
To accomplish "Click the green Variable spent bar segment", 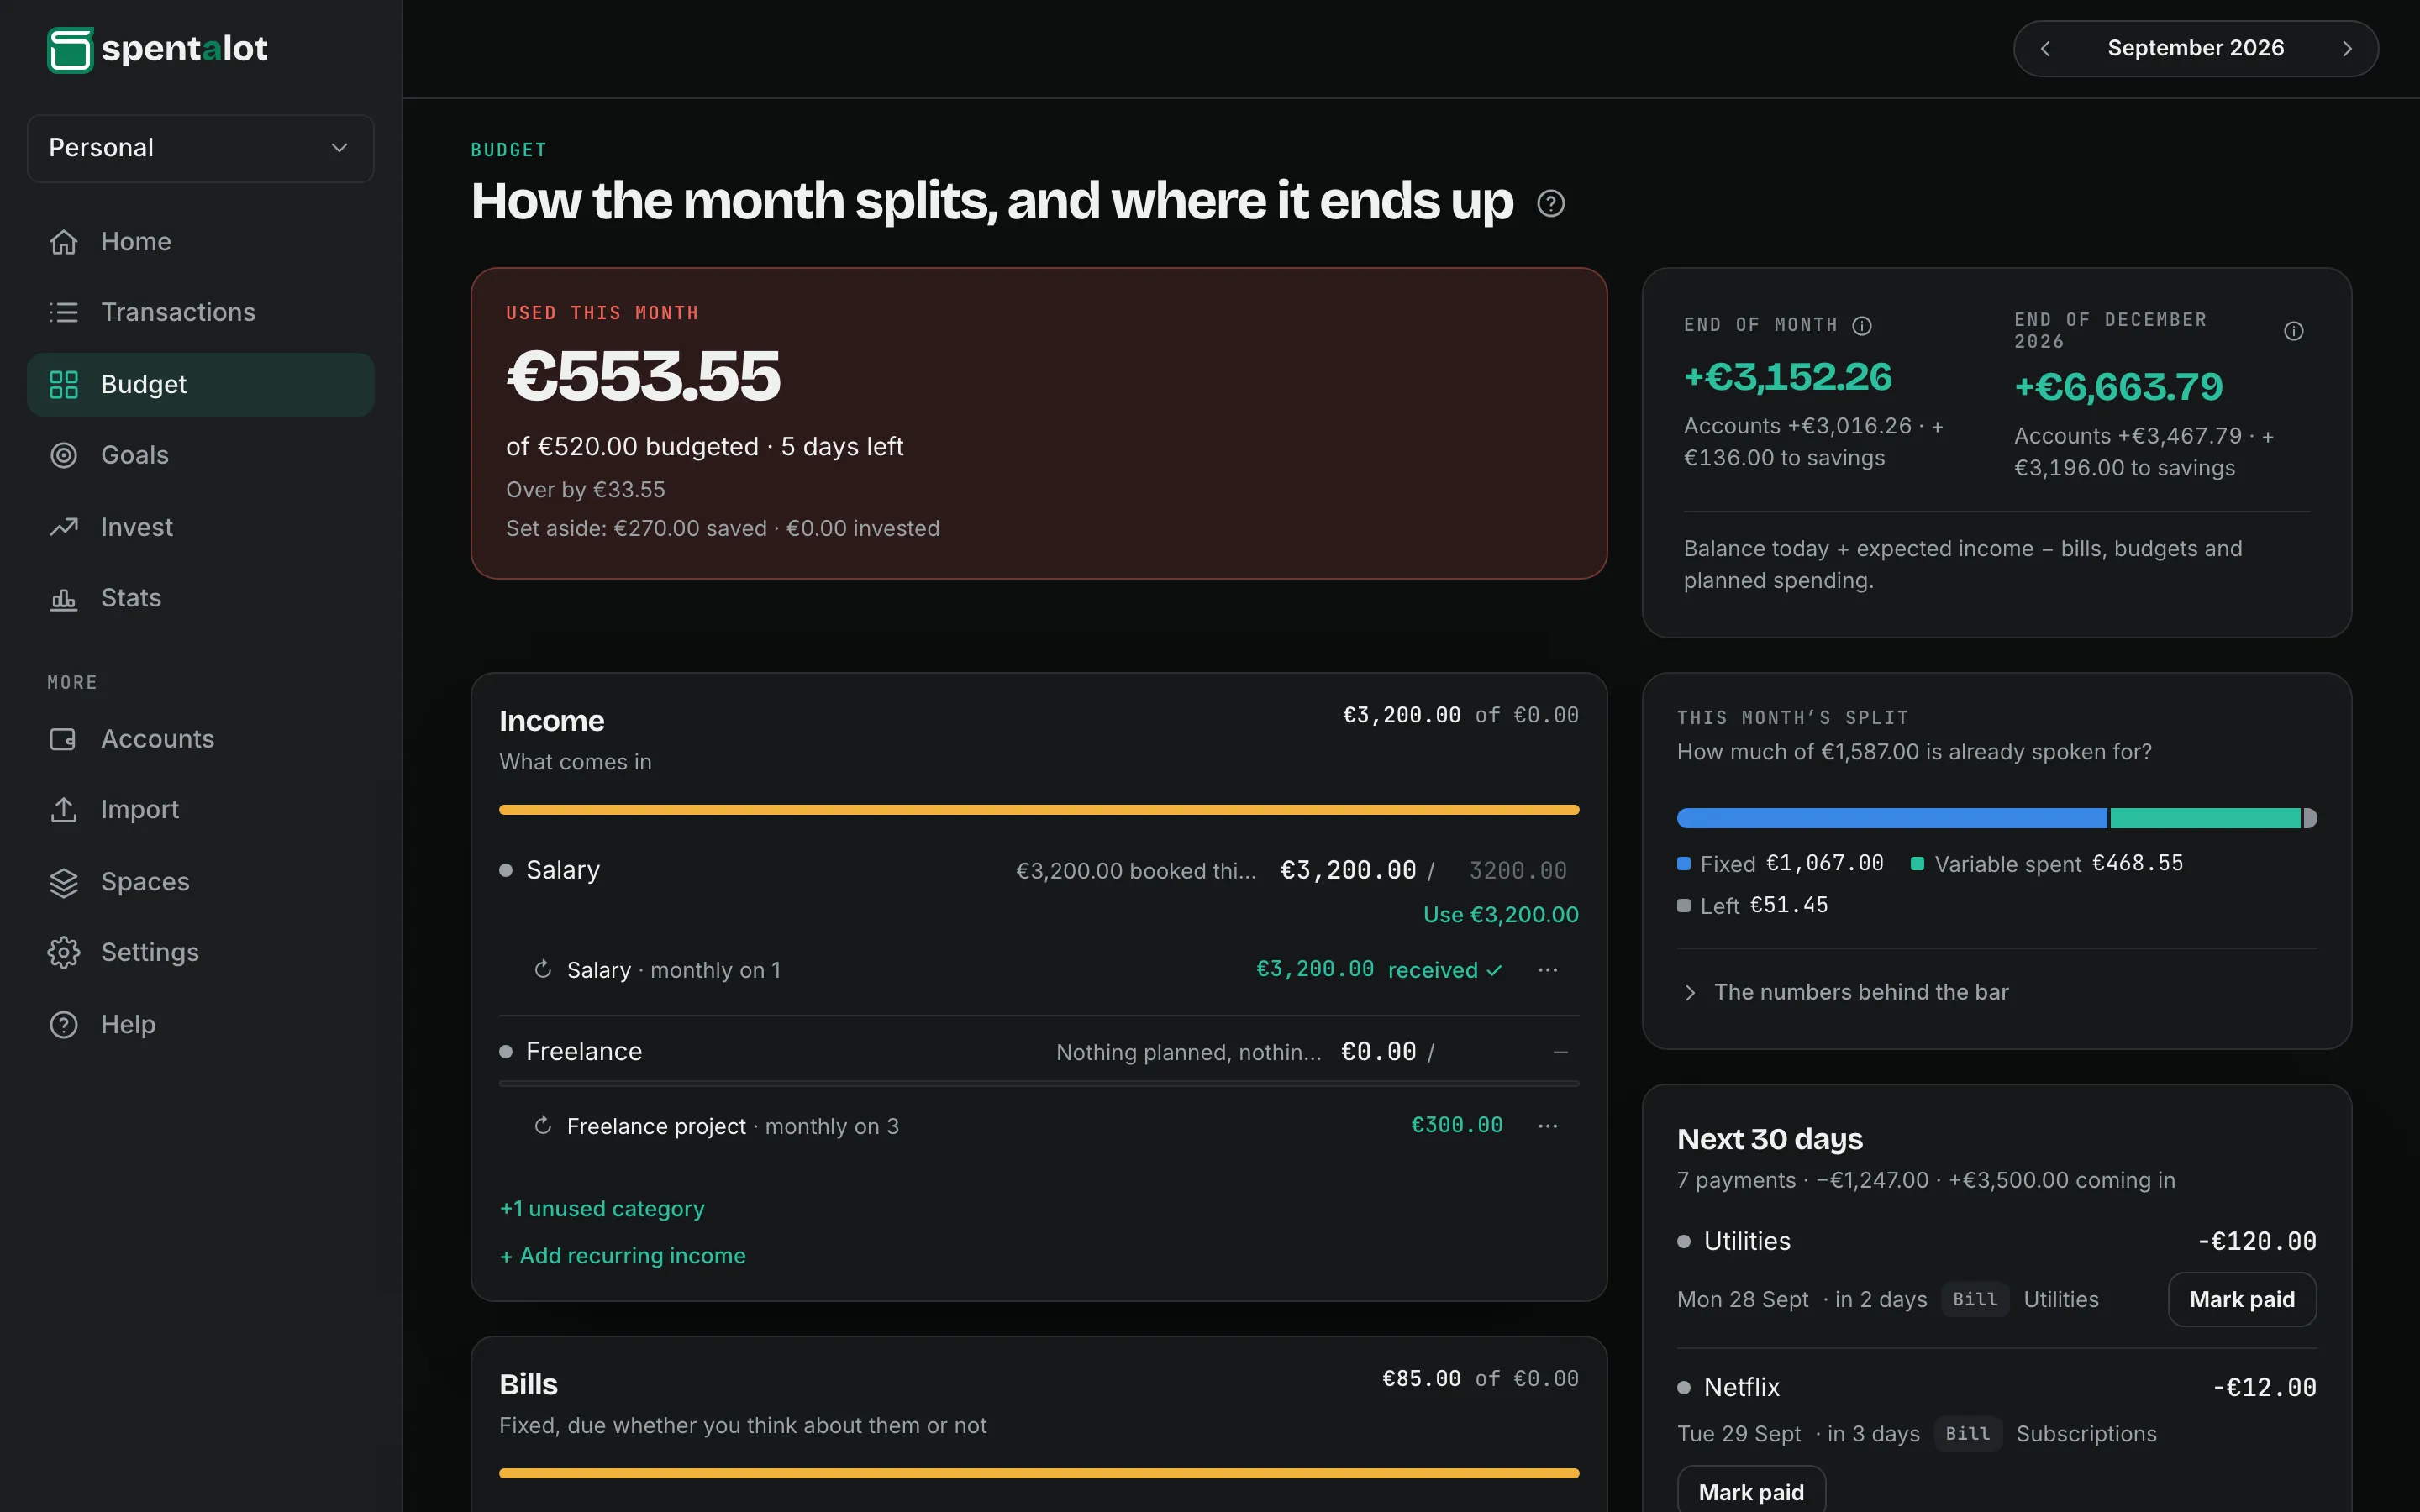I will pyautogui.click(x=2205, y=818).
